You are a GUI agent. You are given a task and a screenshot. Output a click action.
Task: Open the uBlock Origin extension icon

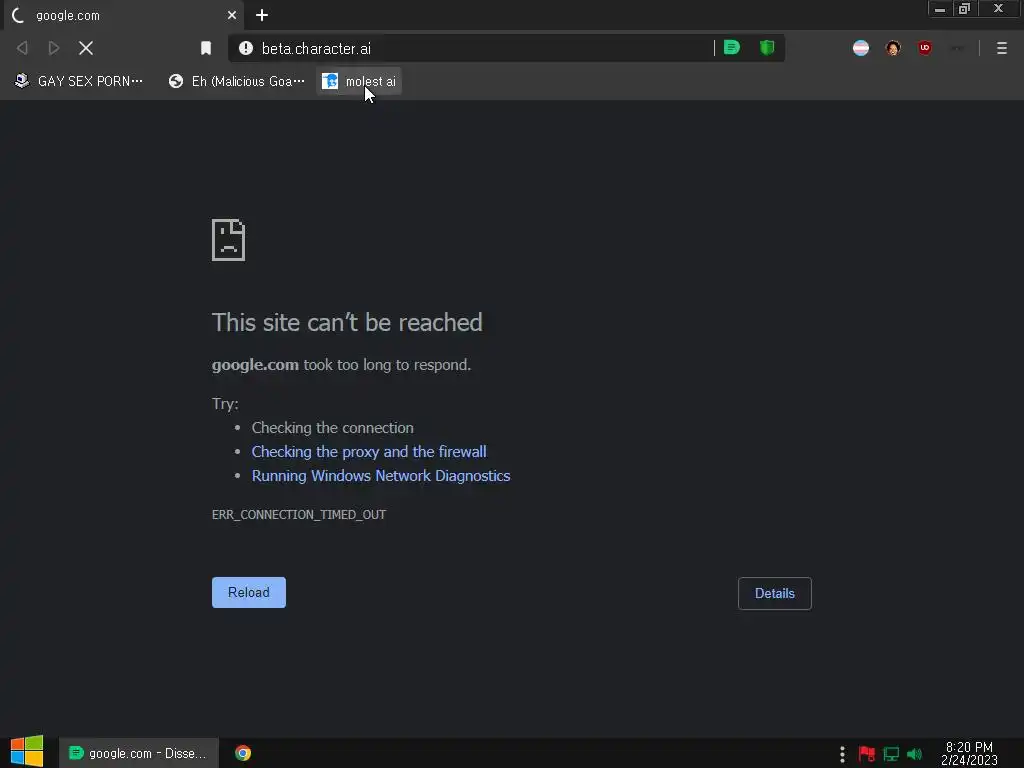coord(925,48)
